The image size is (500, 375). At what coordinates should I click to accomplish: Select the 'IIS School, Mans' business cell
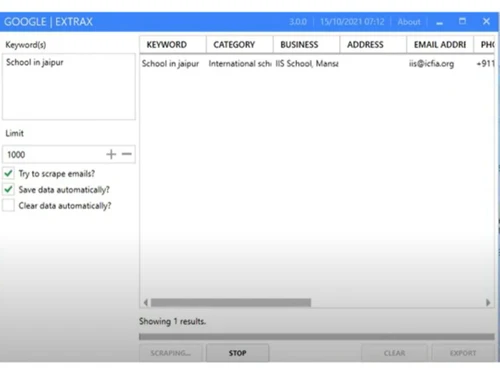click(x=307, y=64)
